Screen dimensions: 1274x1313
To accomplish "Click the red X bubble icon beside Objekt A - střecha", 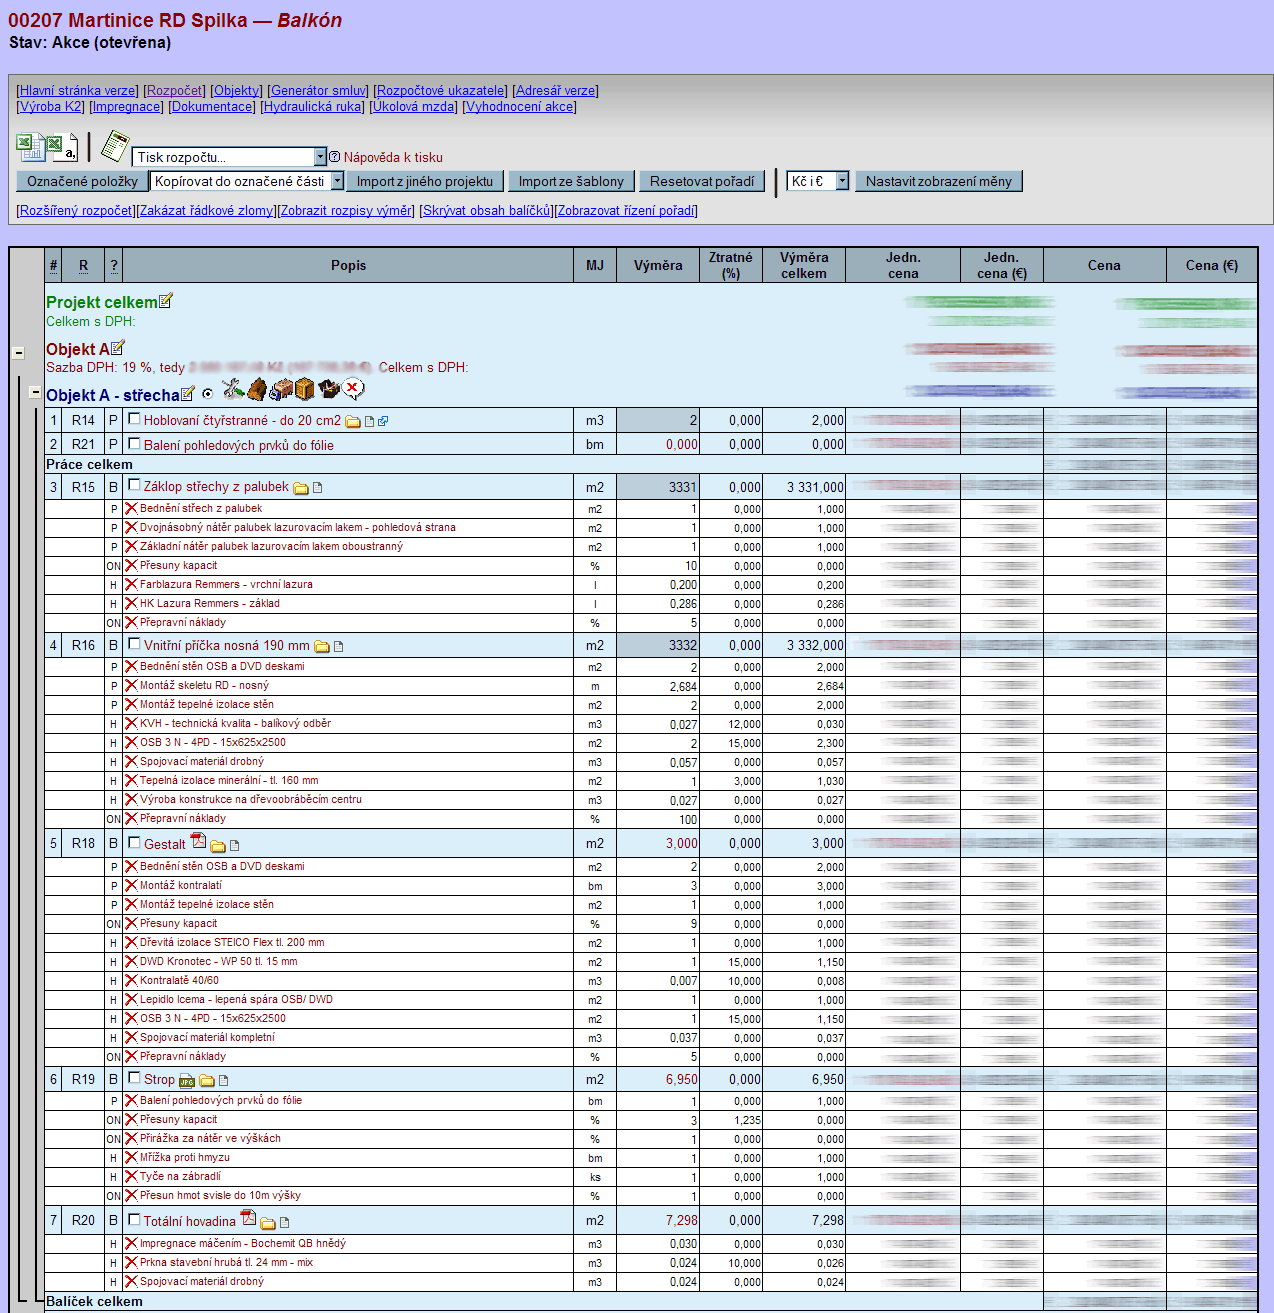I will pos(353,389).
